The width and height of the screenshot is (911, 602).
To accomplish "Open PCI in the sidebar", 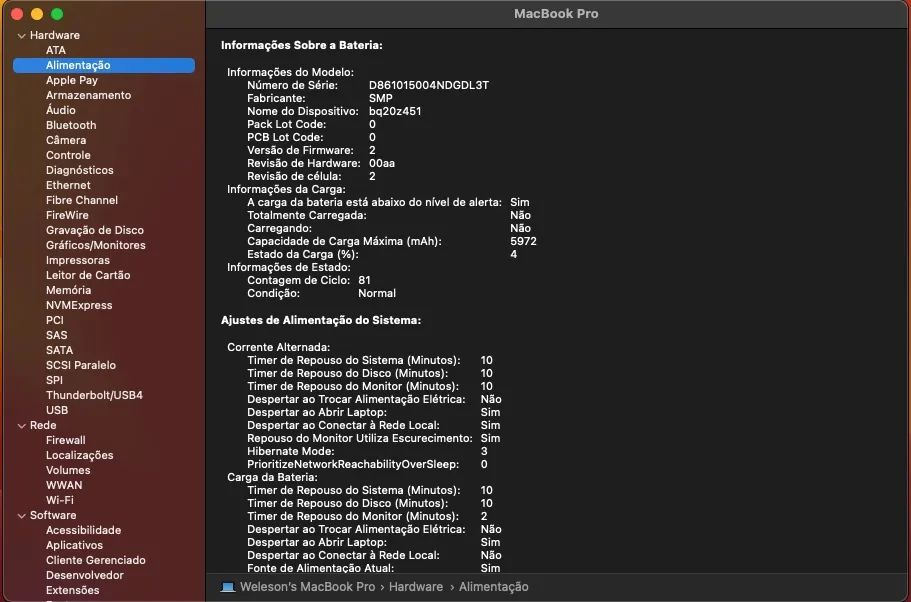I will pos(55,320).
